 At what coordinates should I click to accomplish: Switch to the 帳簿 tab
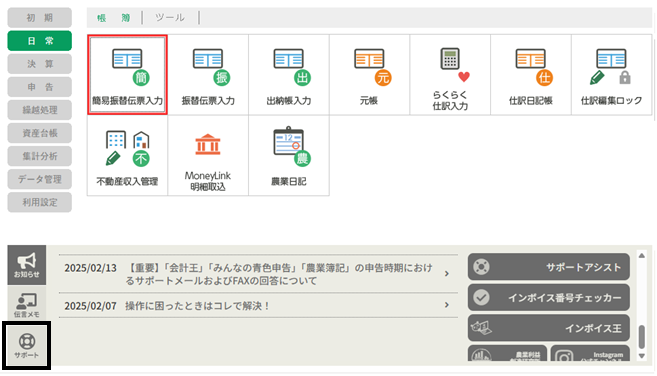tap(114, 18)
